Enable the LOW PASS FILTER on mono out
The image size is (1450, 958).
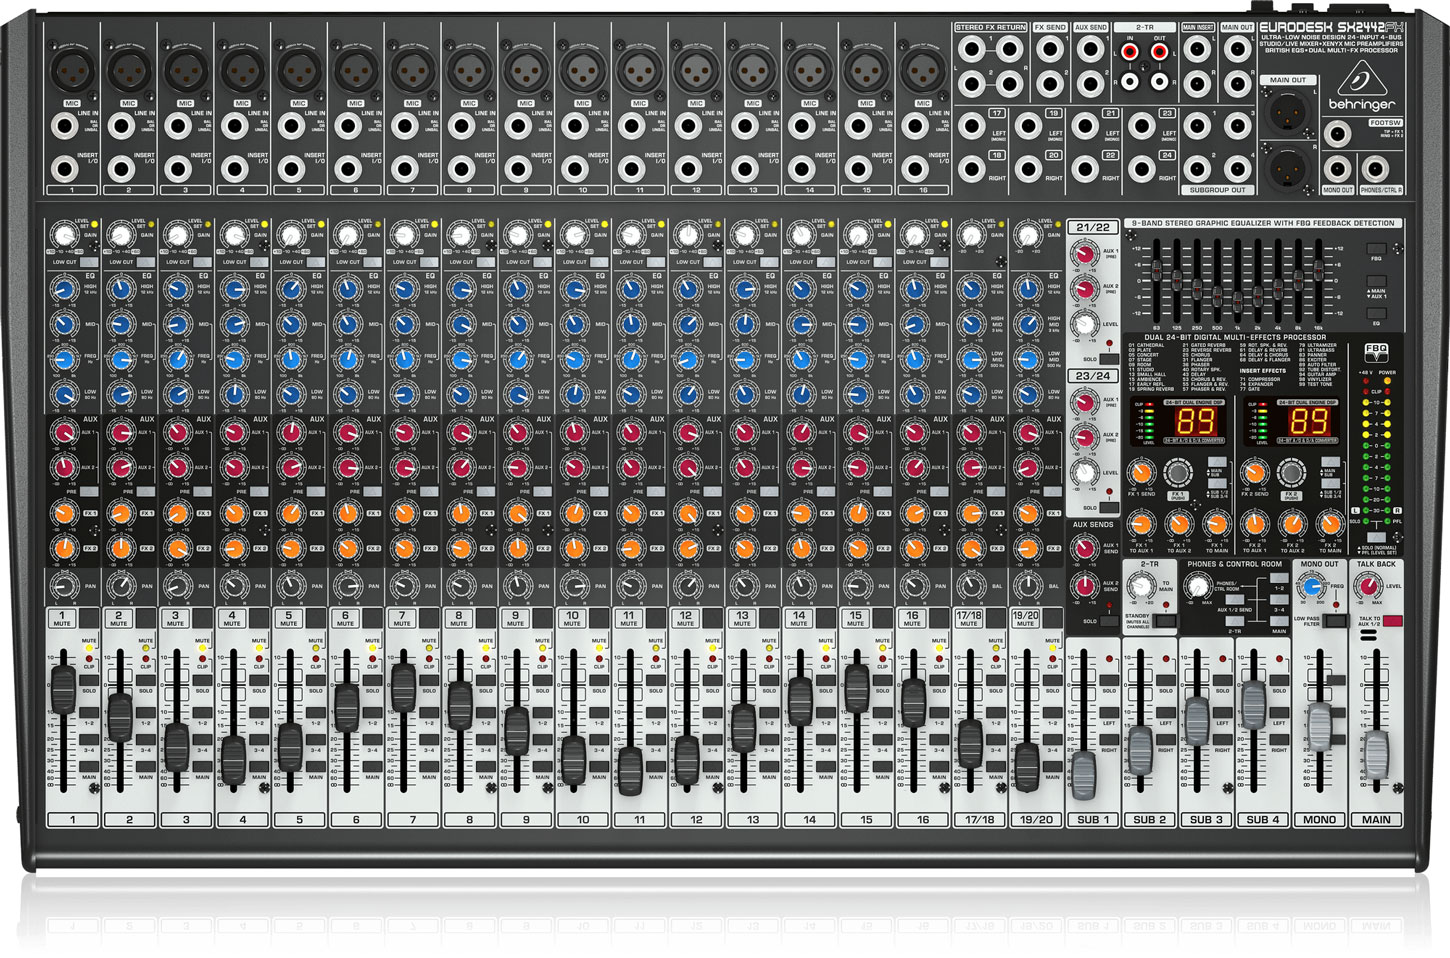pyautogui.click(x=1336, y=621)
